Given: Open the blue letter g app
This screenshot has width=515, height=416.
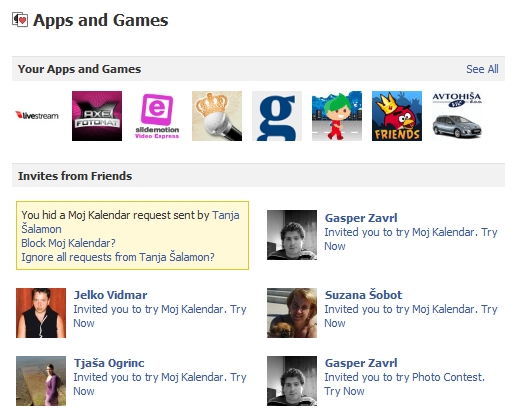Looking at the screenshot, I should tap(277, 116).
